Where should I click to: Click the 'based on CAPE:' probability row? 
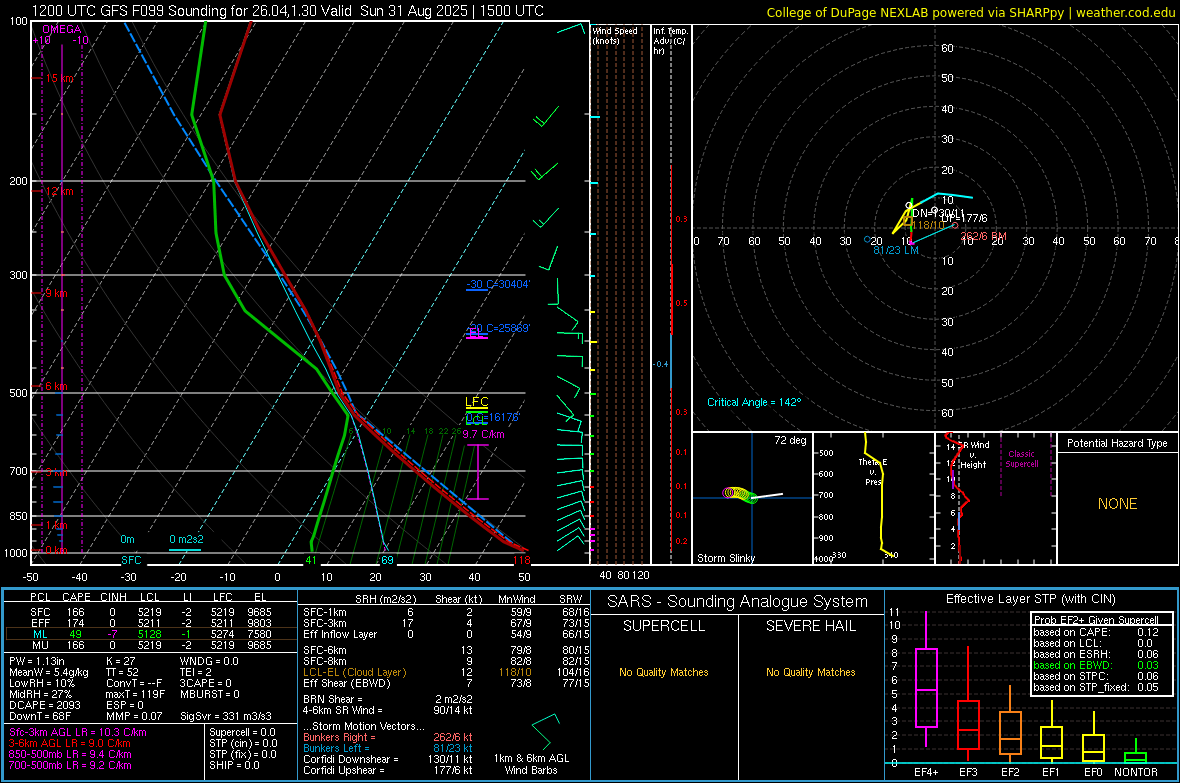(x=1096, y=632)
